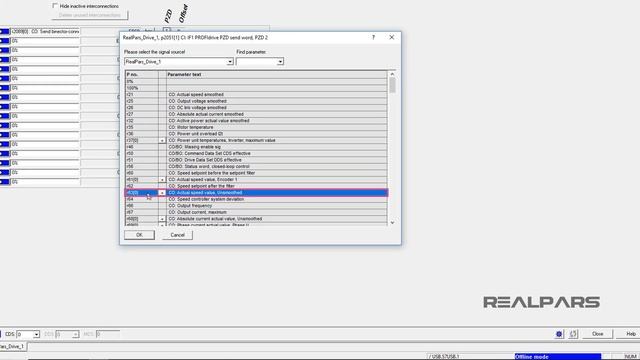The height and width of the screenshot is (360, 640).
Task: Select CO: Motor temperature row
Action: (256, 127)
